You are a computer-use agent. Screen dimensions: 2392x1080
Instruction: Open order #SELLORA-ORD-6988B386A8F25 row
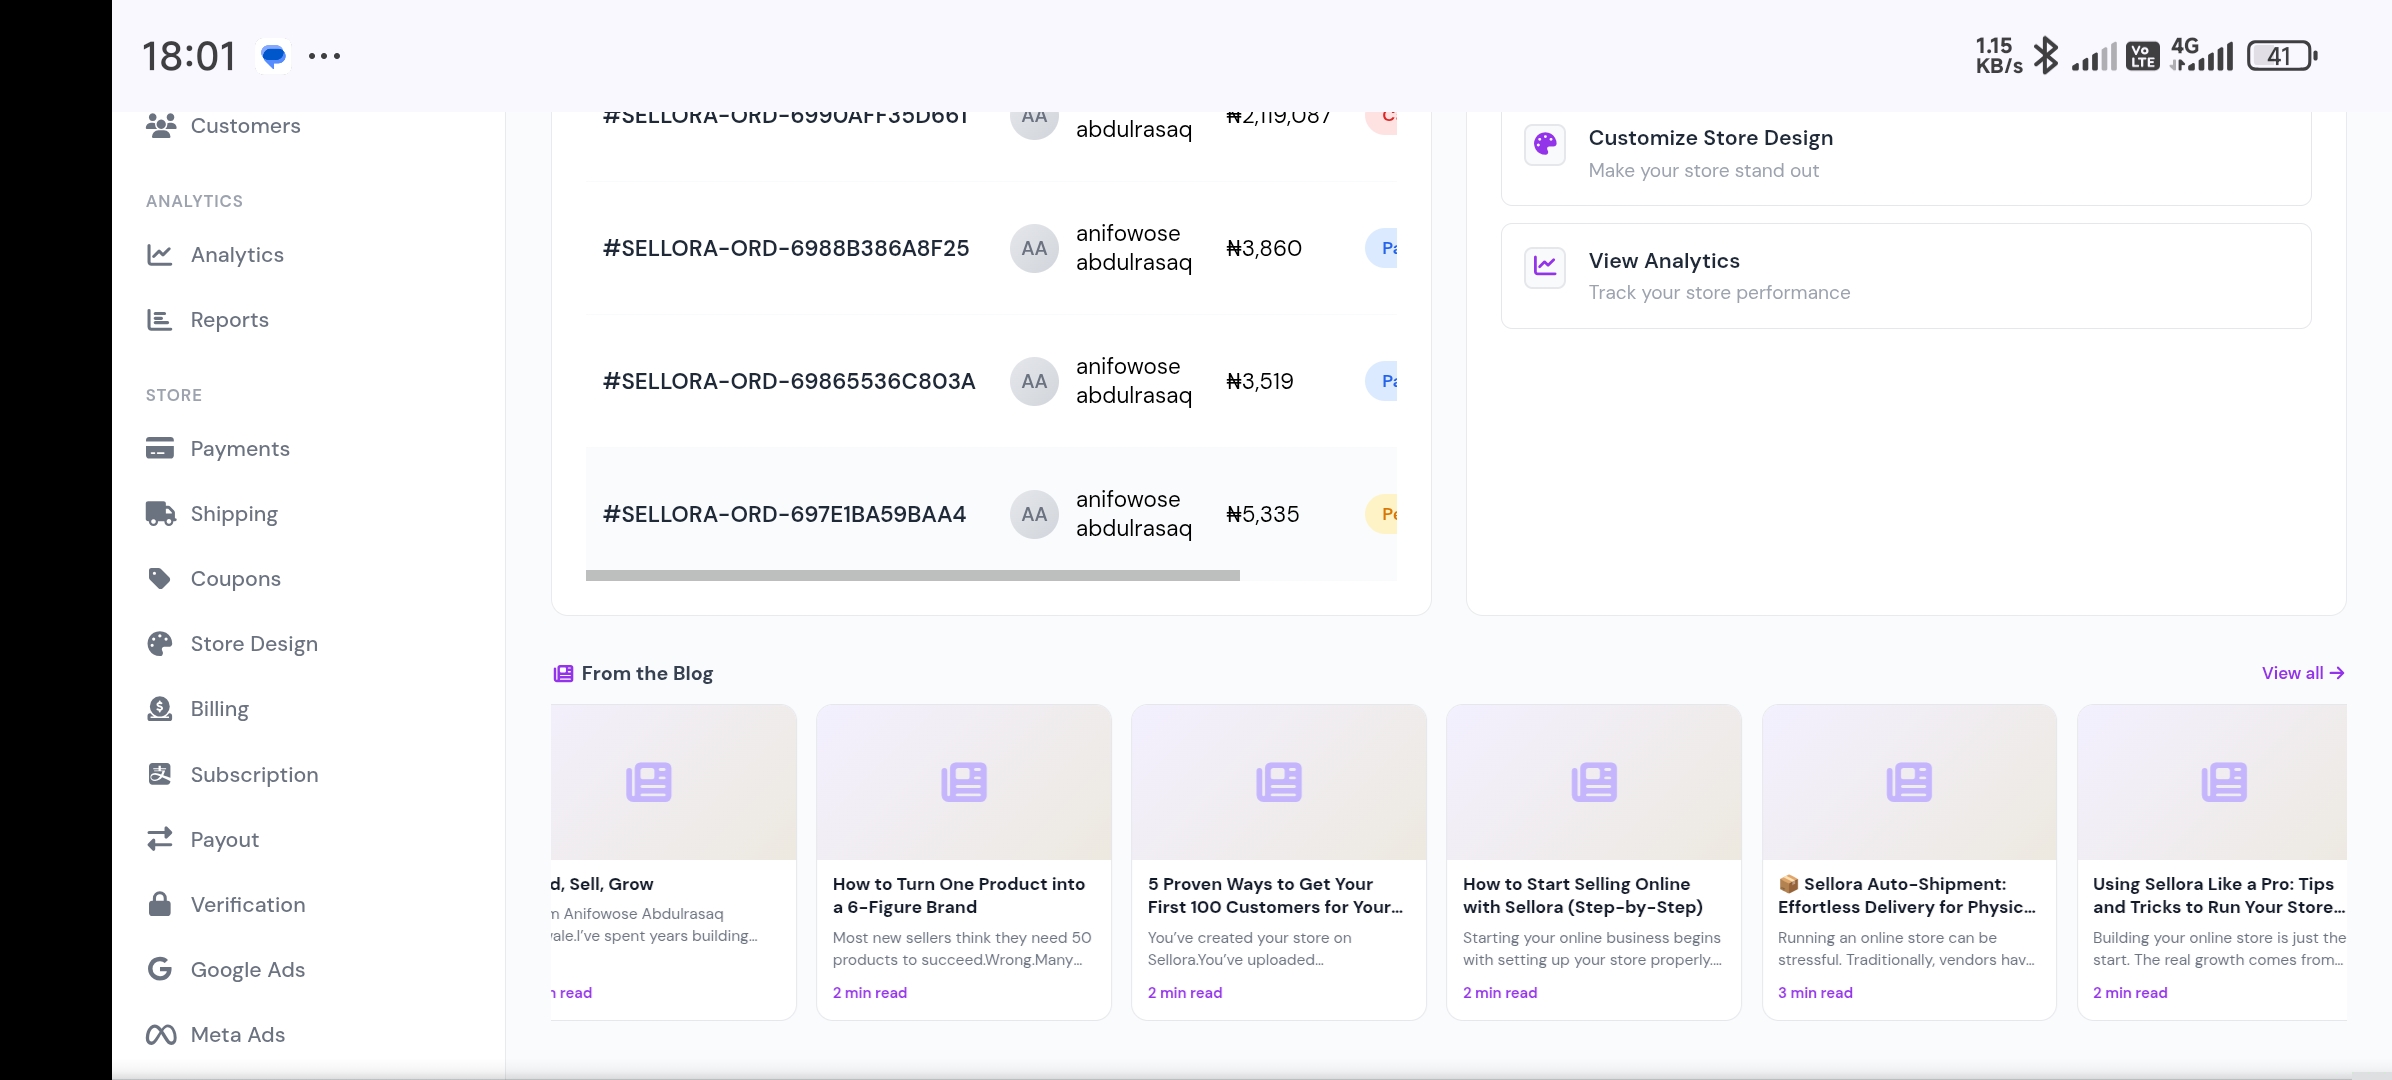pos(786,248)
